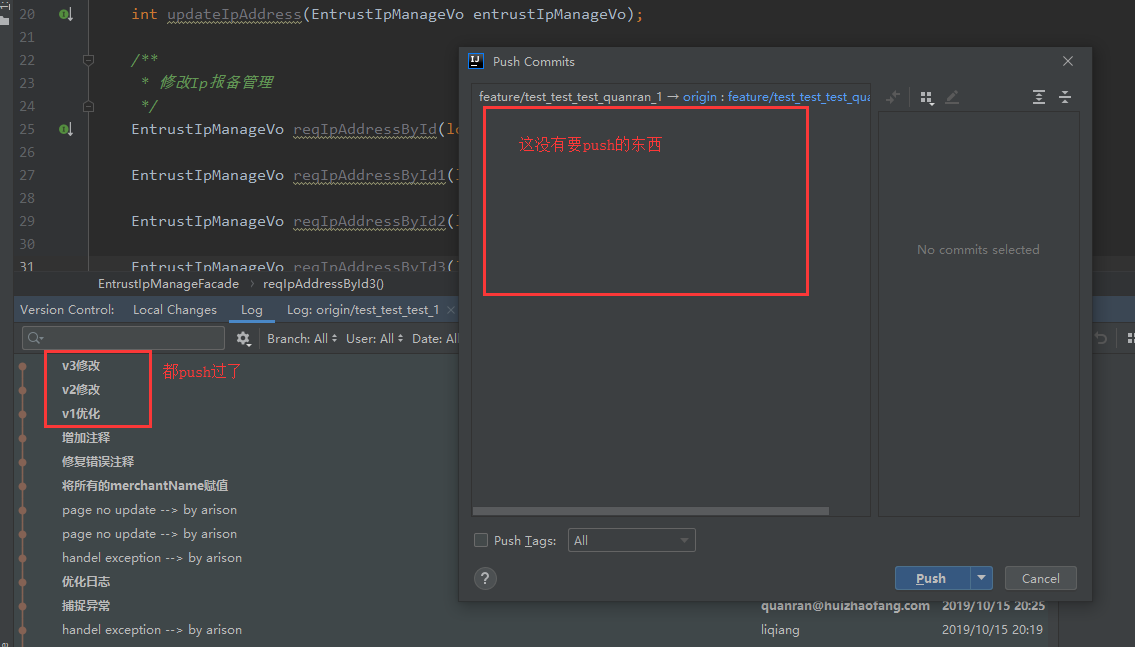Click the undo arrow icon in Log toolbar
The image size is (1135, 647).
pos(1100,338)
